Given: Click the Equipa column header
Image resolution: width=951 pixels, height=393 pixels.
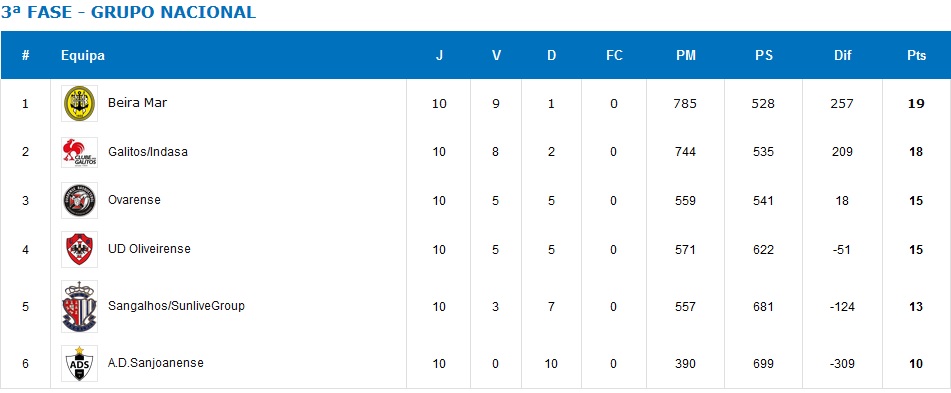Looking at the screenshot, I should coord(83,55).
